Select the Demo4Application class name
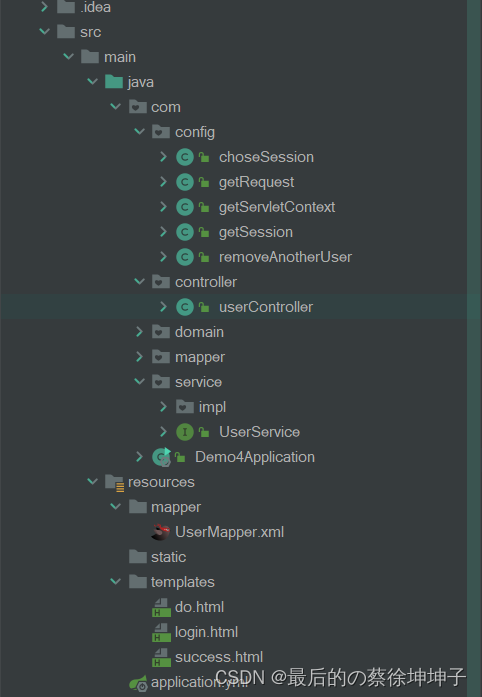 (255, 457)
